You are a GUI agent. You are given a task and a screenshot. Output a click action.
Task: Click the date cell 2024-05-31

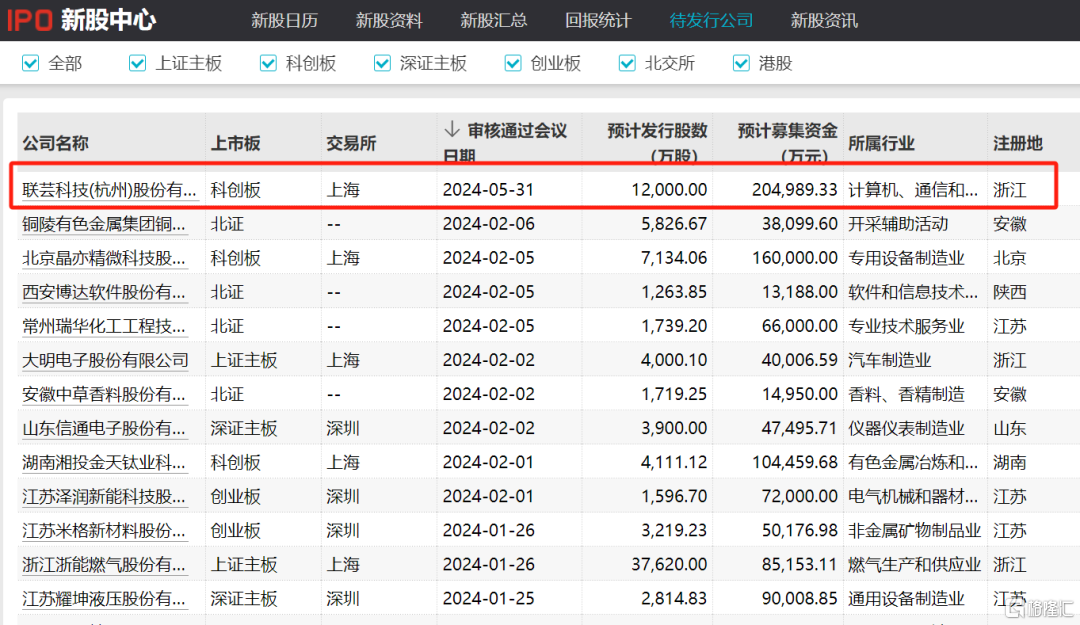pos(488,189)
